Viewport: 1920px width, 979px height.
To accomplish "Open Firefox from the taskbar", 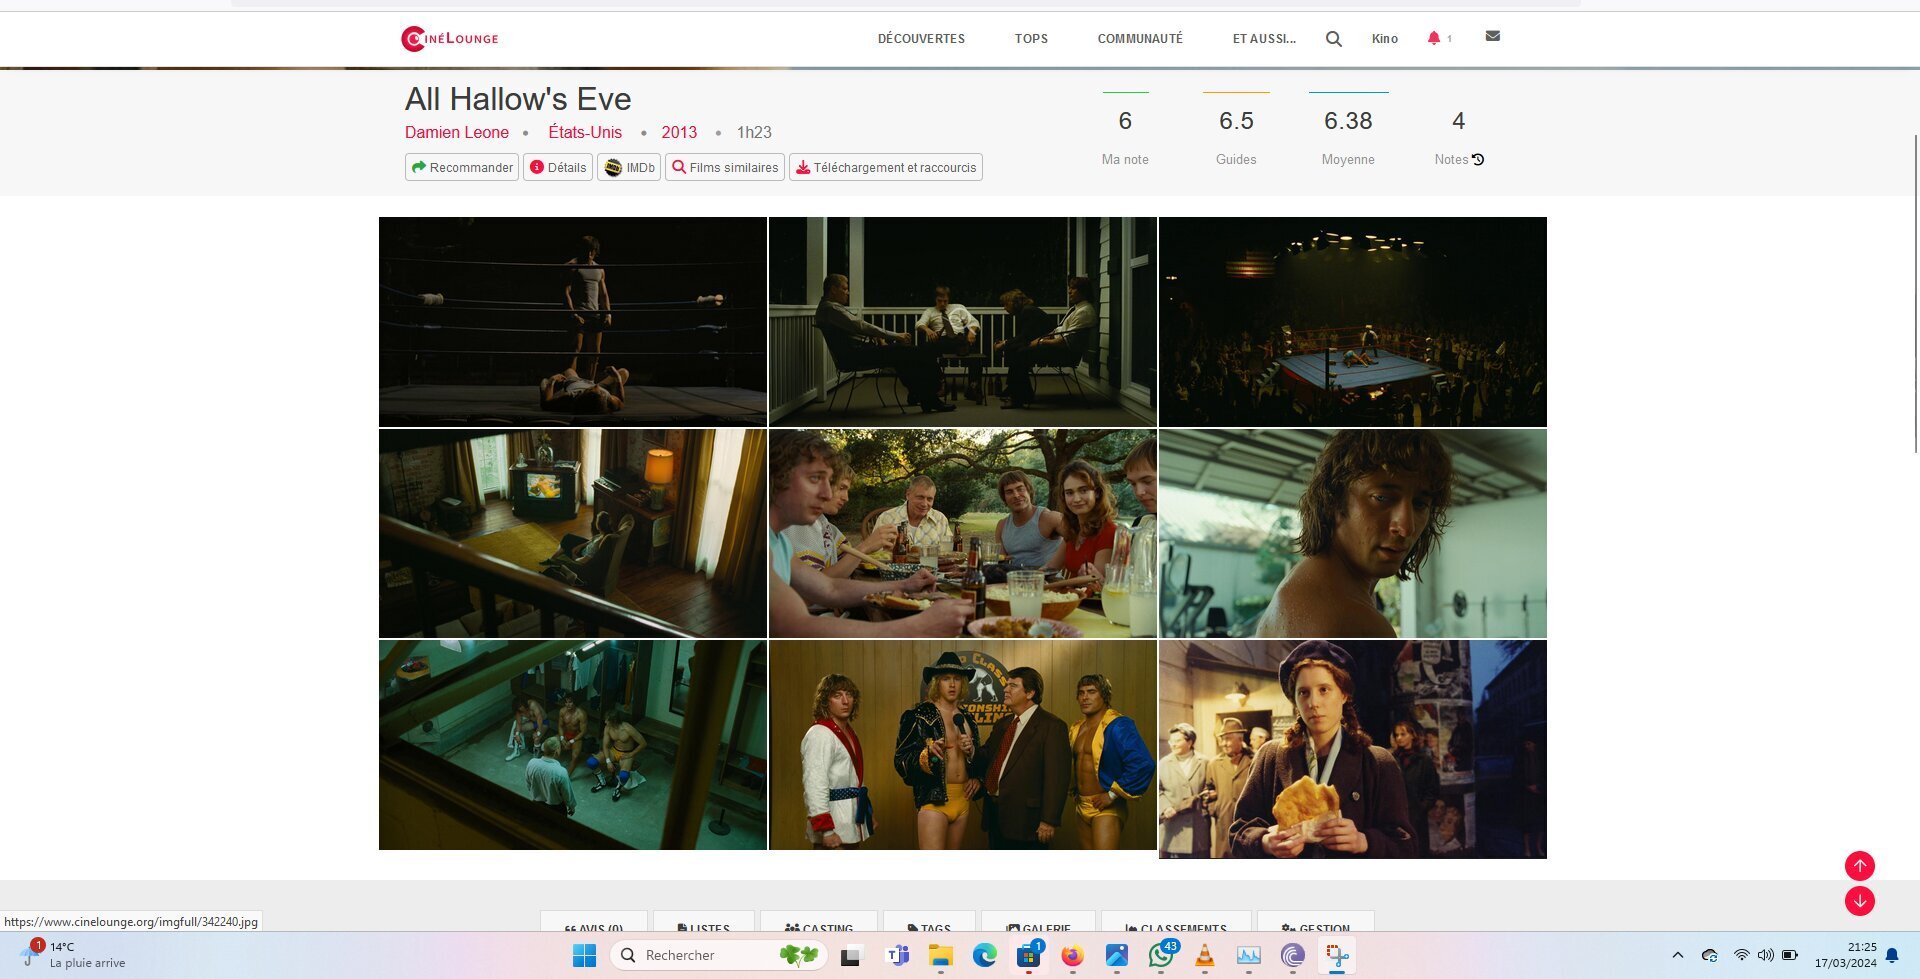I will [x=1072, y=956].
